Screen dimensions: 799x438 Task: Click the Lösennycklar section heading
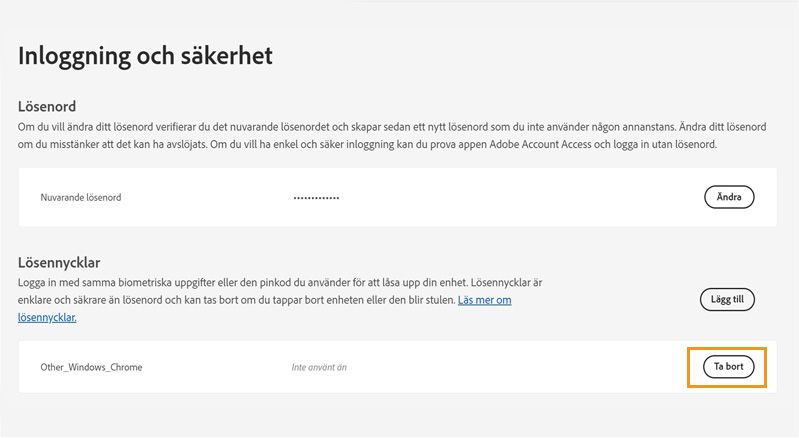(x=59, y=262)
